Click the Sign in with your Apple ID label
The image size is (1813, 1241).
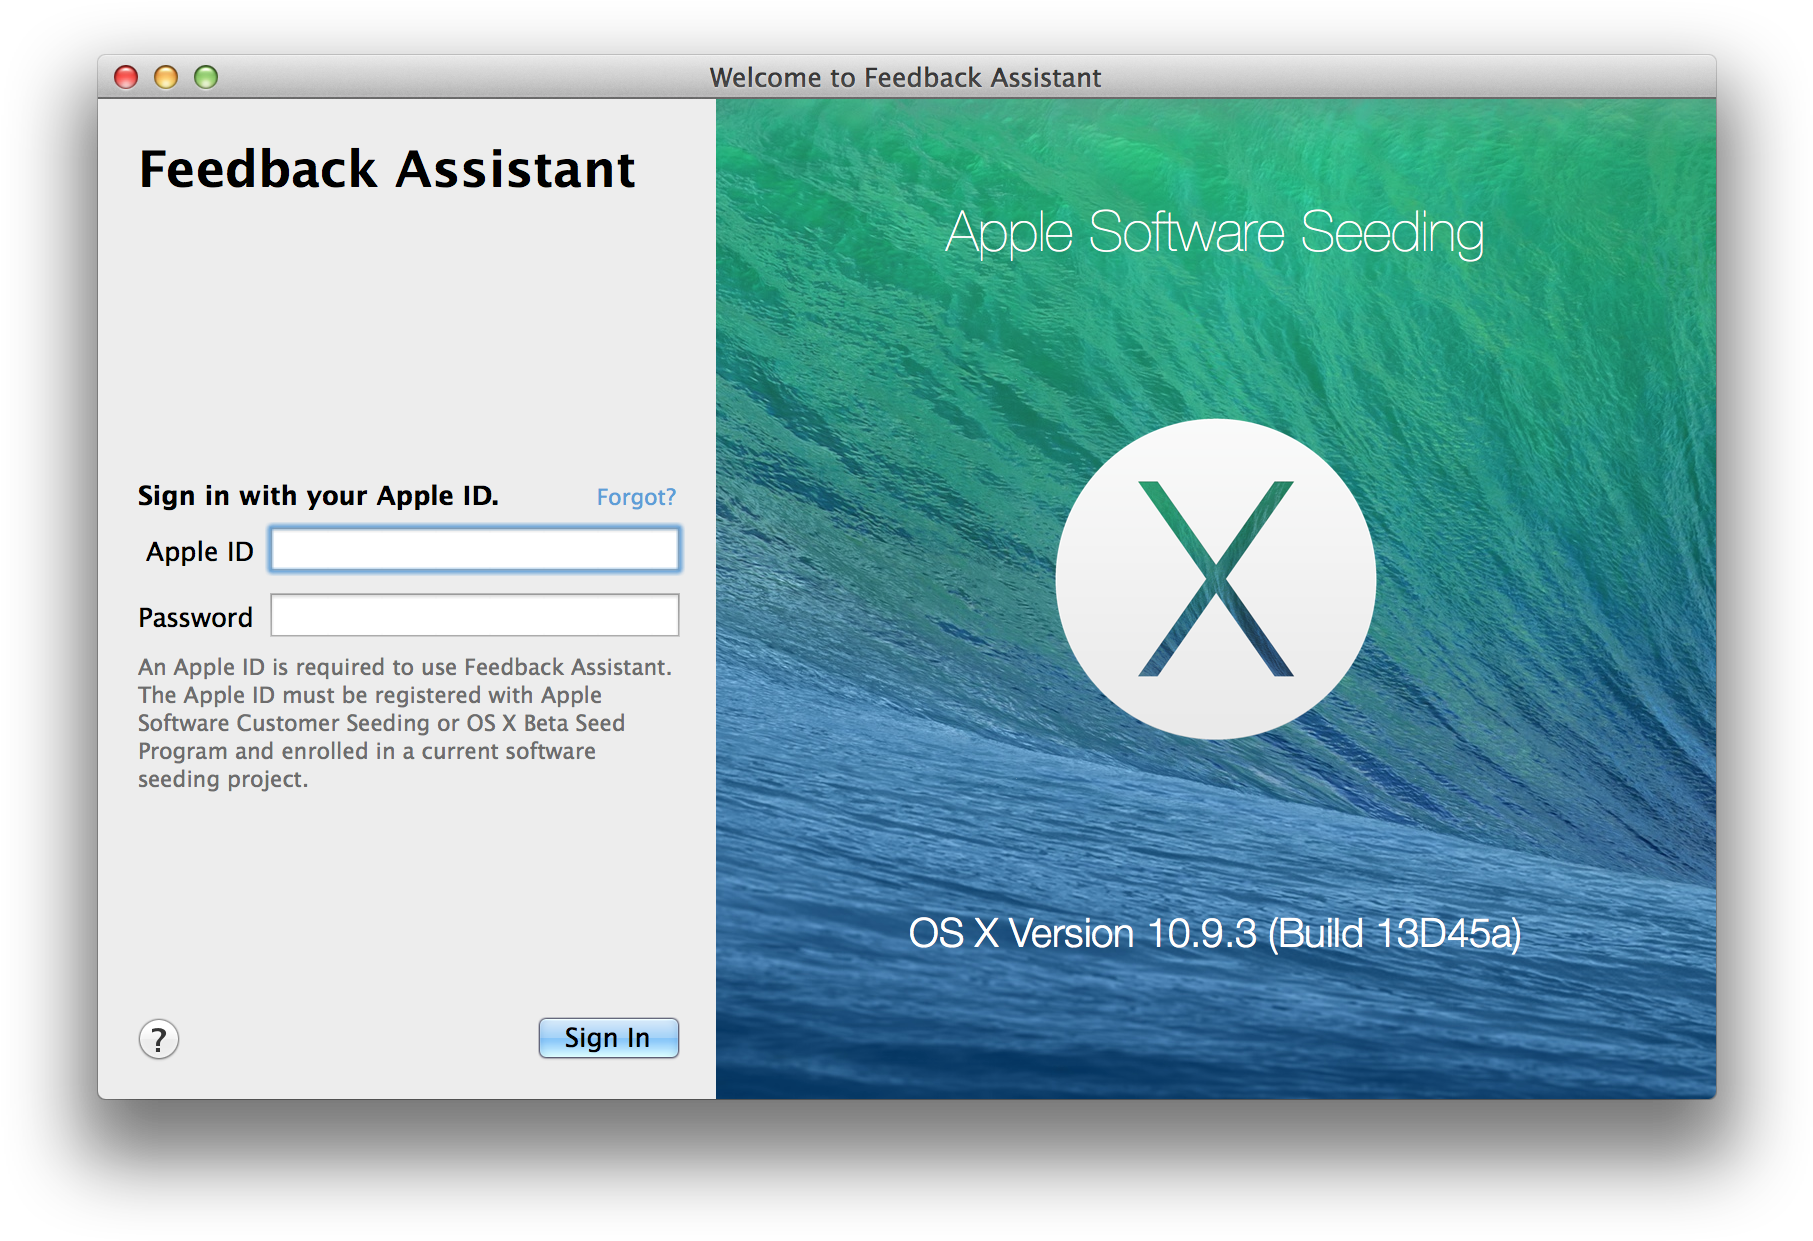point(318,496)
